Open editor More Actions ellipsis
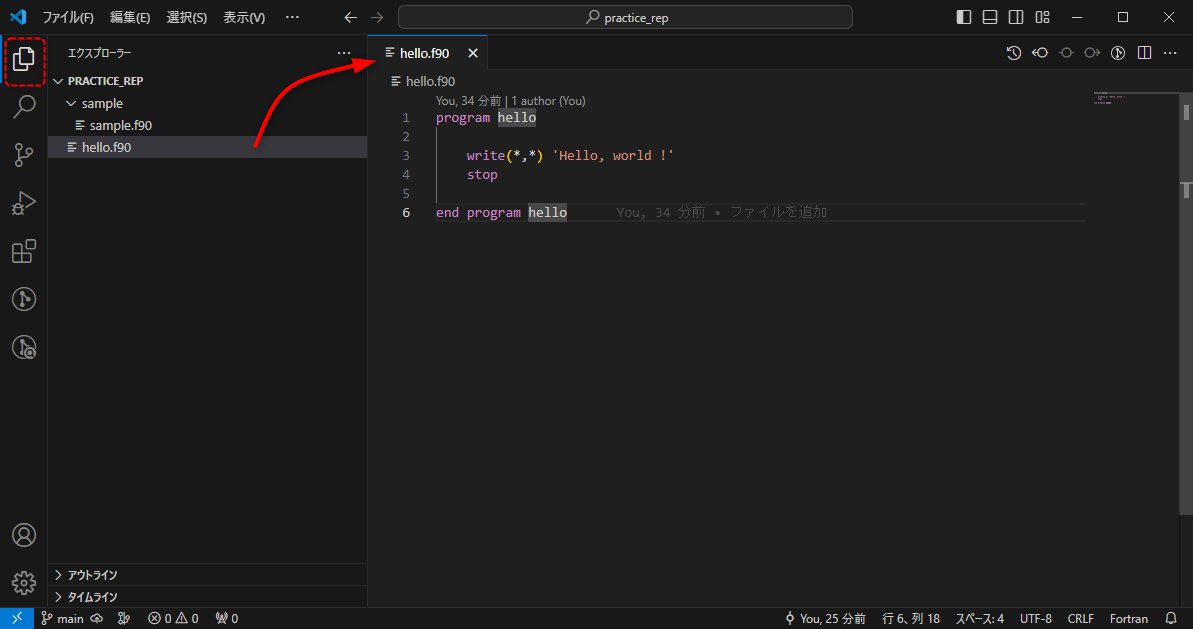This screenshot has height=629, width=1193. [x=1170, y=52]
